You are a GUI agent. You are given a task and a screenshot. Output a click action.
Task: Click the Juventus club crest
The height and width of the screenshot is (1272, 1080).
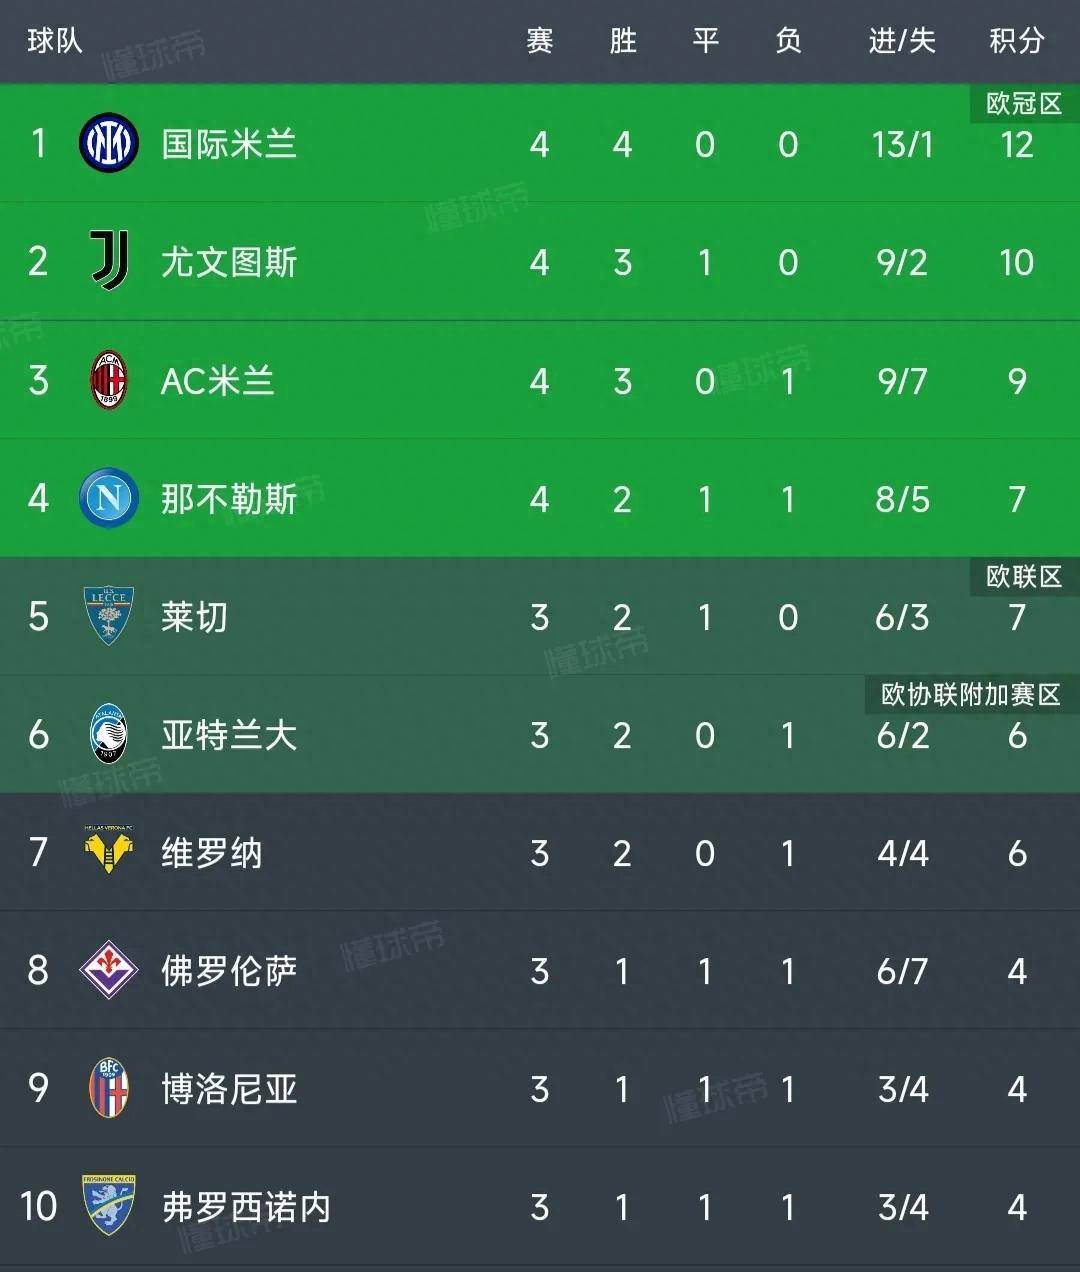tap(107, 262)
